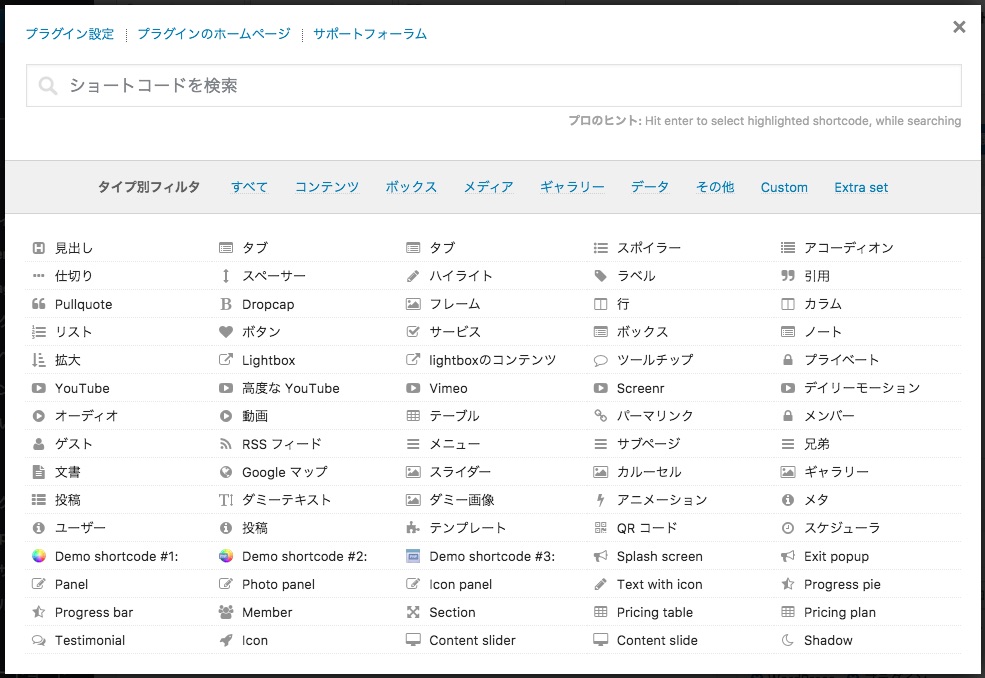Click the Icon rocket icon

[226, 640]
